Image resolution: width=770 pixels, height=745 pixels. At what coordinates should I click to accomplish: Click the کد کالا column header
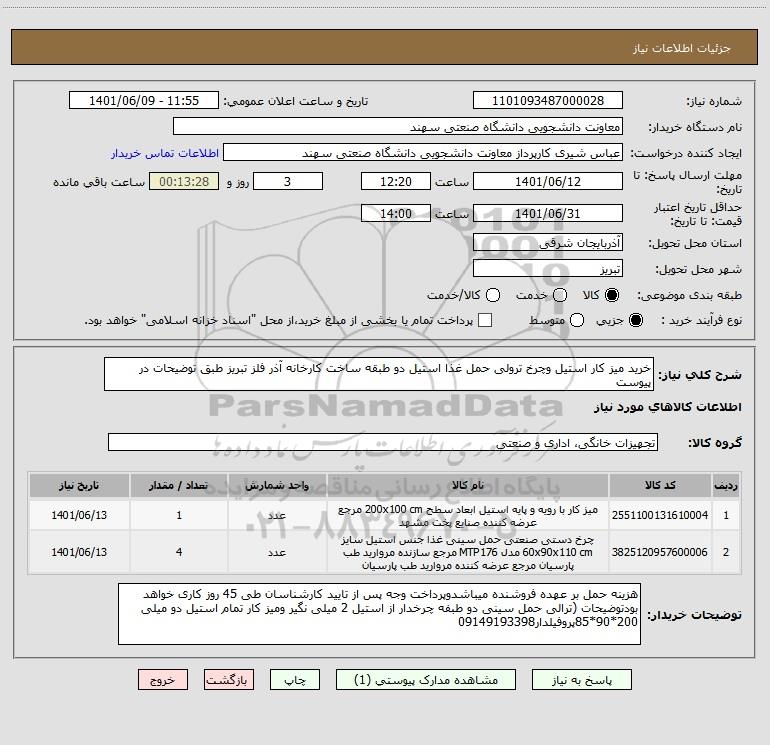(660, 486)
